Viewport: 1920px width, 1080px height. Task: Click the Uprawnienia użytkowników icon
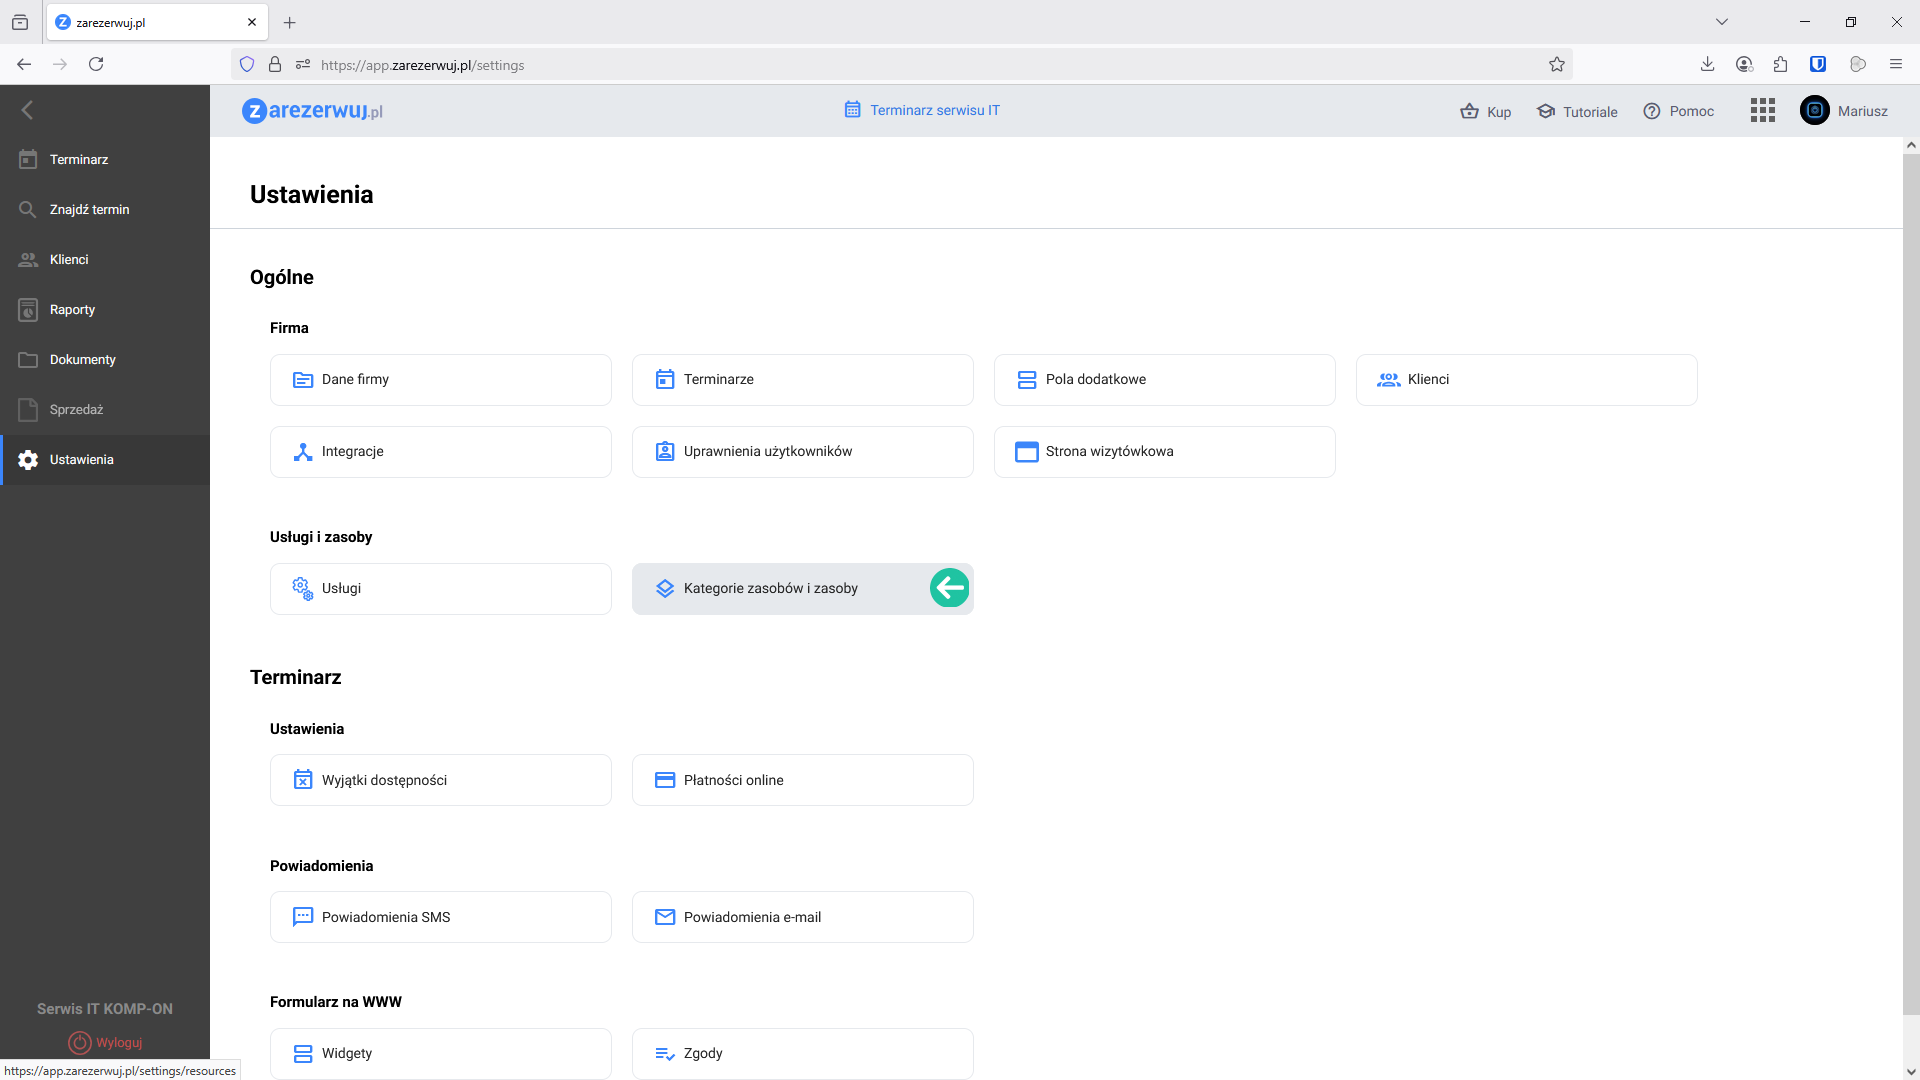tap(665, 452)
